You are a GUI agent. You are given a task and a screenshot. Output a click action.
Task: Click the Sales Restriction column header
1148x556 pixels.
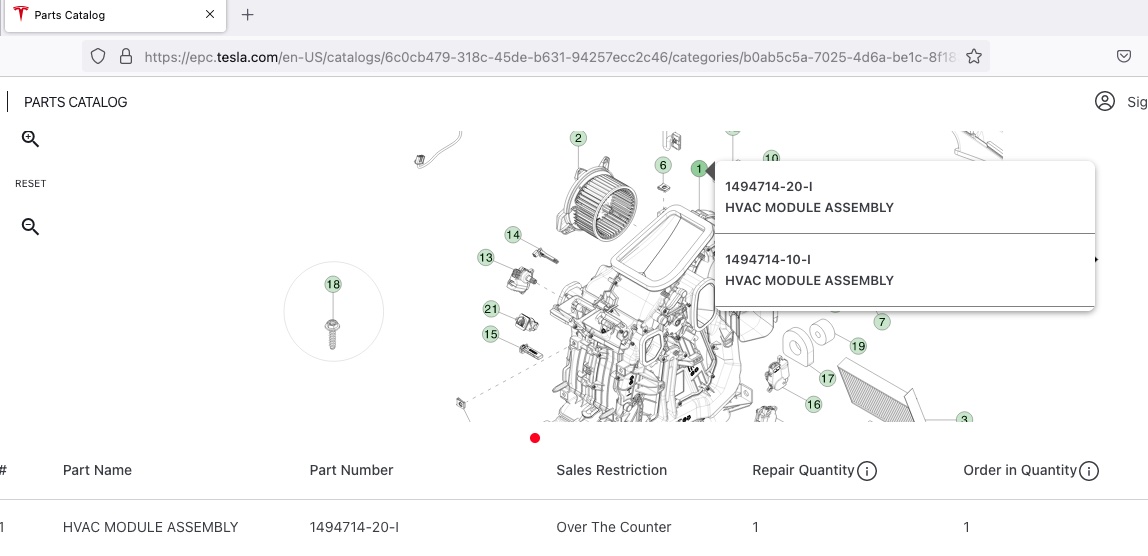click(611, 470)
